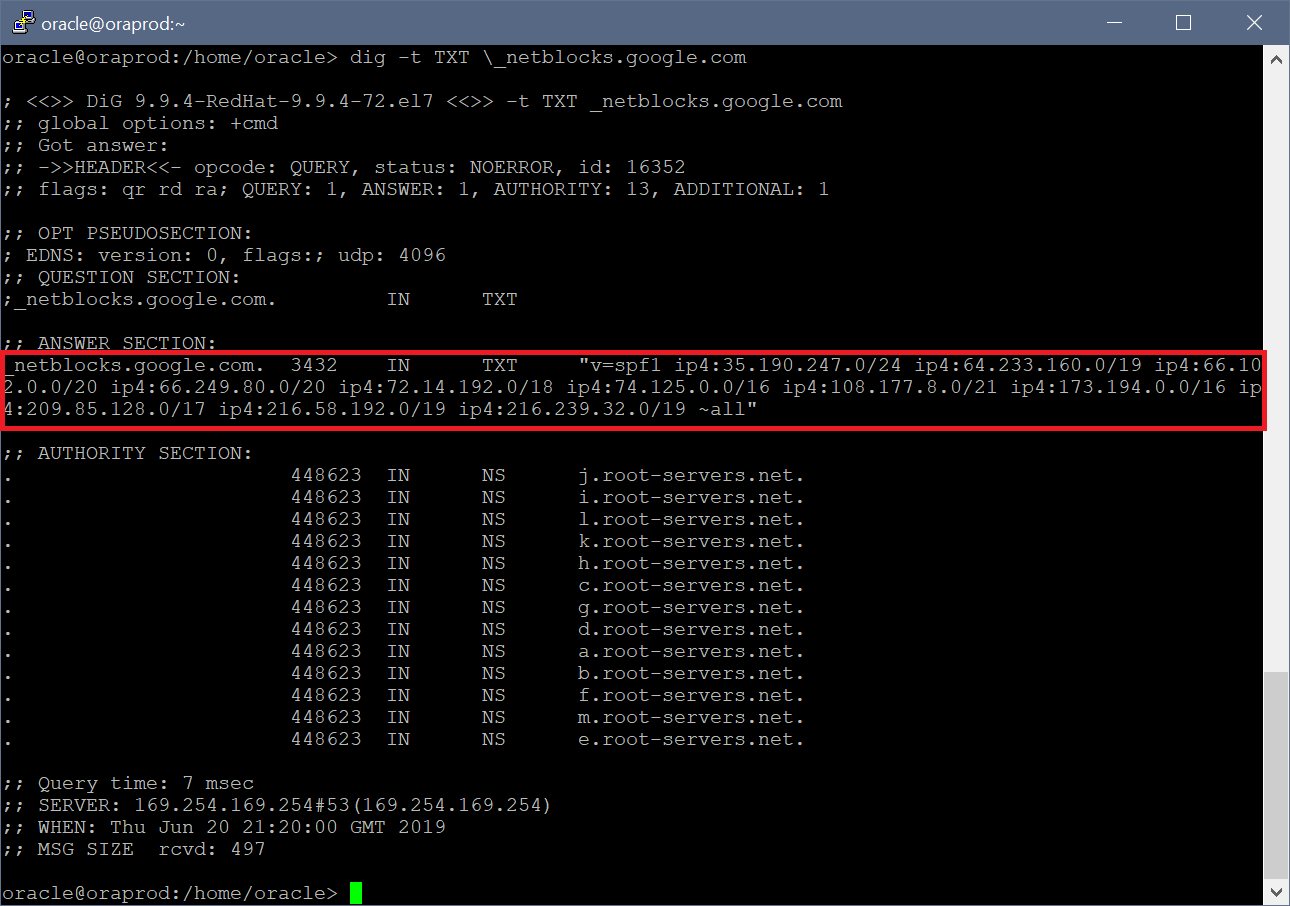Screen dimensions: 1290x906
Task: Click 'a.root-servers.net.' nameserver
Action: click(692, 651)
